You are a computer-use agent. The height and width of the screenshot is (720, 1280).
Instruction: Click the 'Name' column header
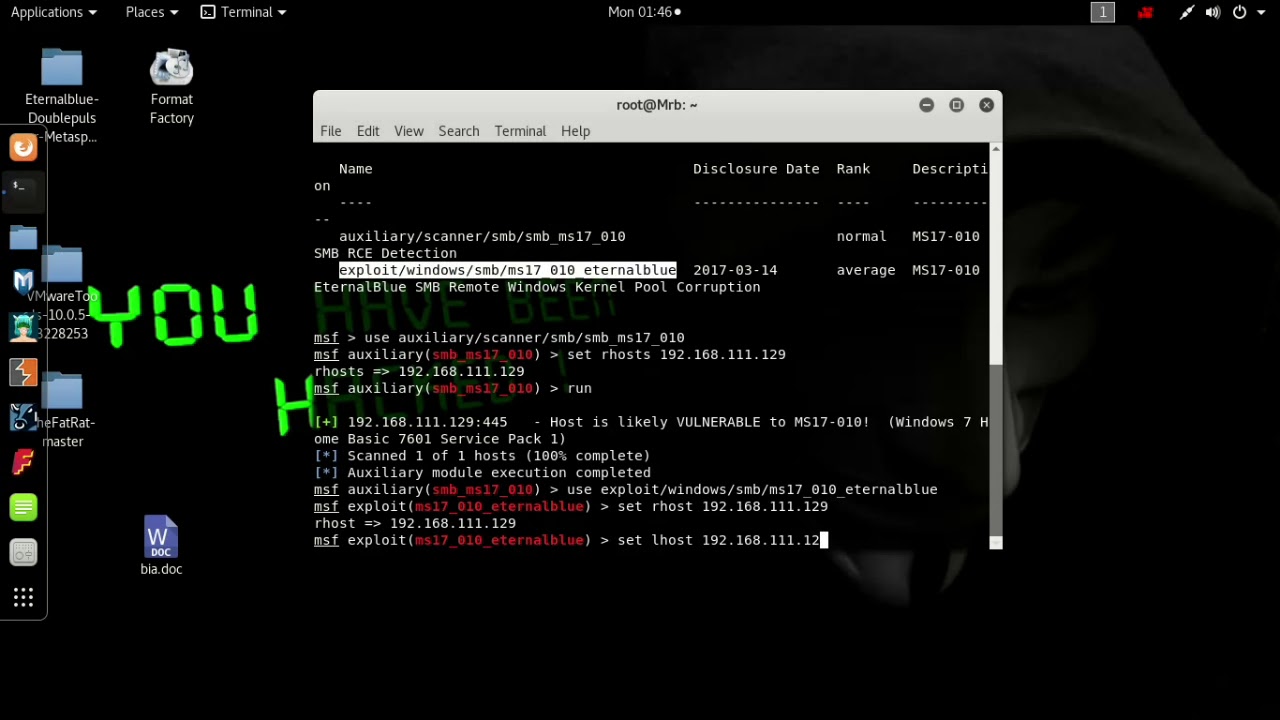point(356,169)
